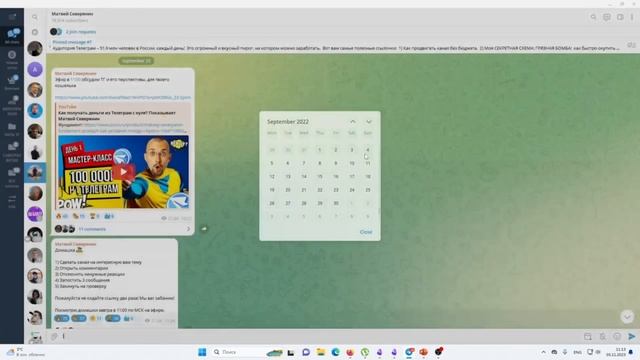Viewport: 640px width, 360px height.
Task: Open the Windows Start menu
Action: pos(202,352)
